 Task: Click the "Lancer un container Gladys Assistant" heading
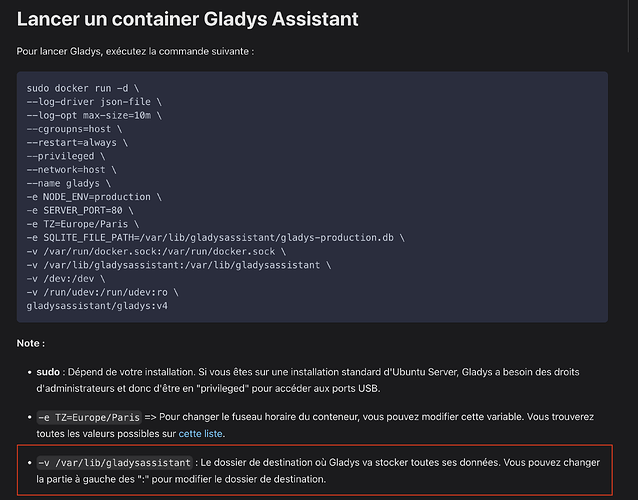pos(188,19)
